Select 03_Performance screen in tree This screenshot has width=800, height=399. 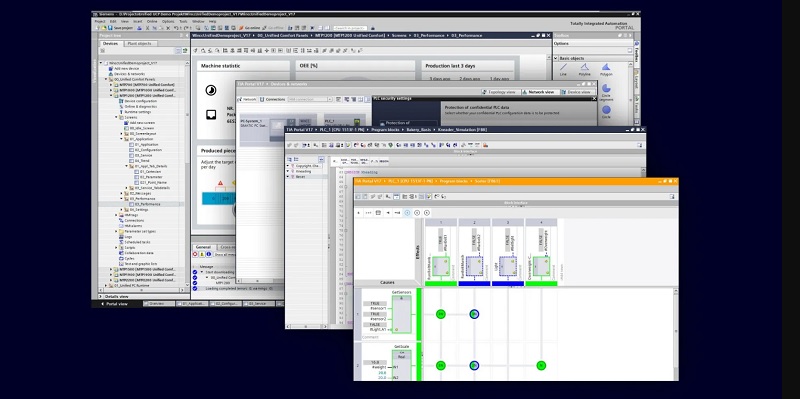pyautogui.click(x=144, y=204)
